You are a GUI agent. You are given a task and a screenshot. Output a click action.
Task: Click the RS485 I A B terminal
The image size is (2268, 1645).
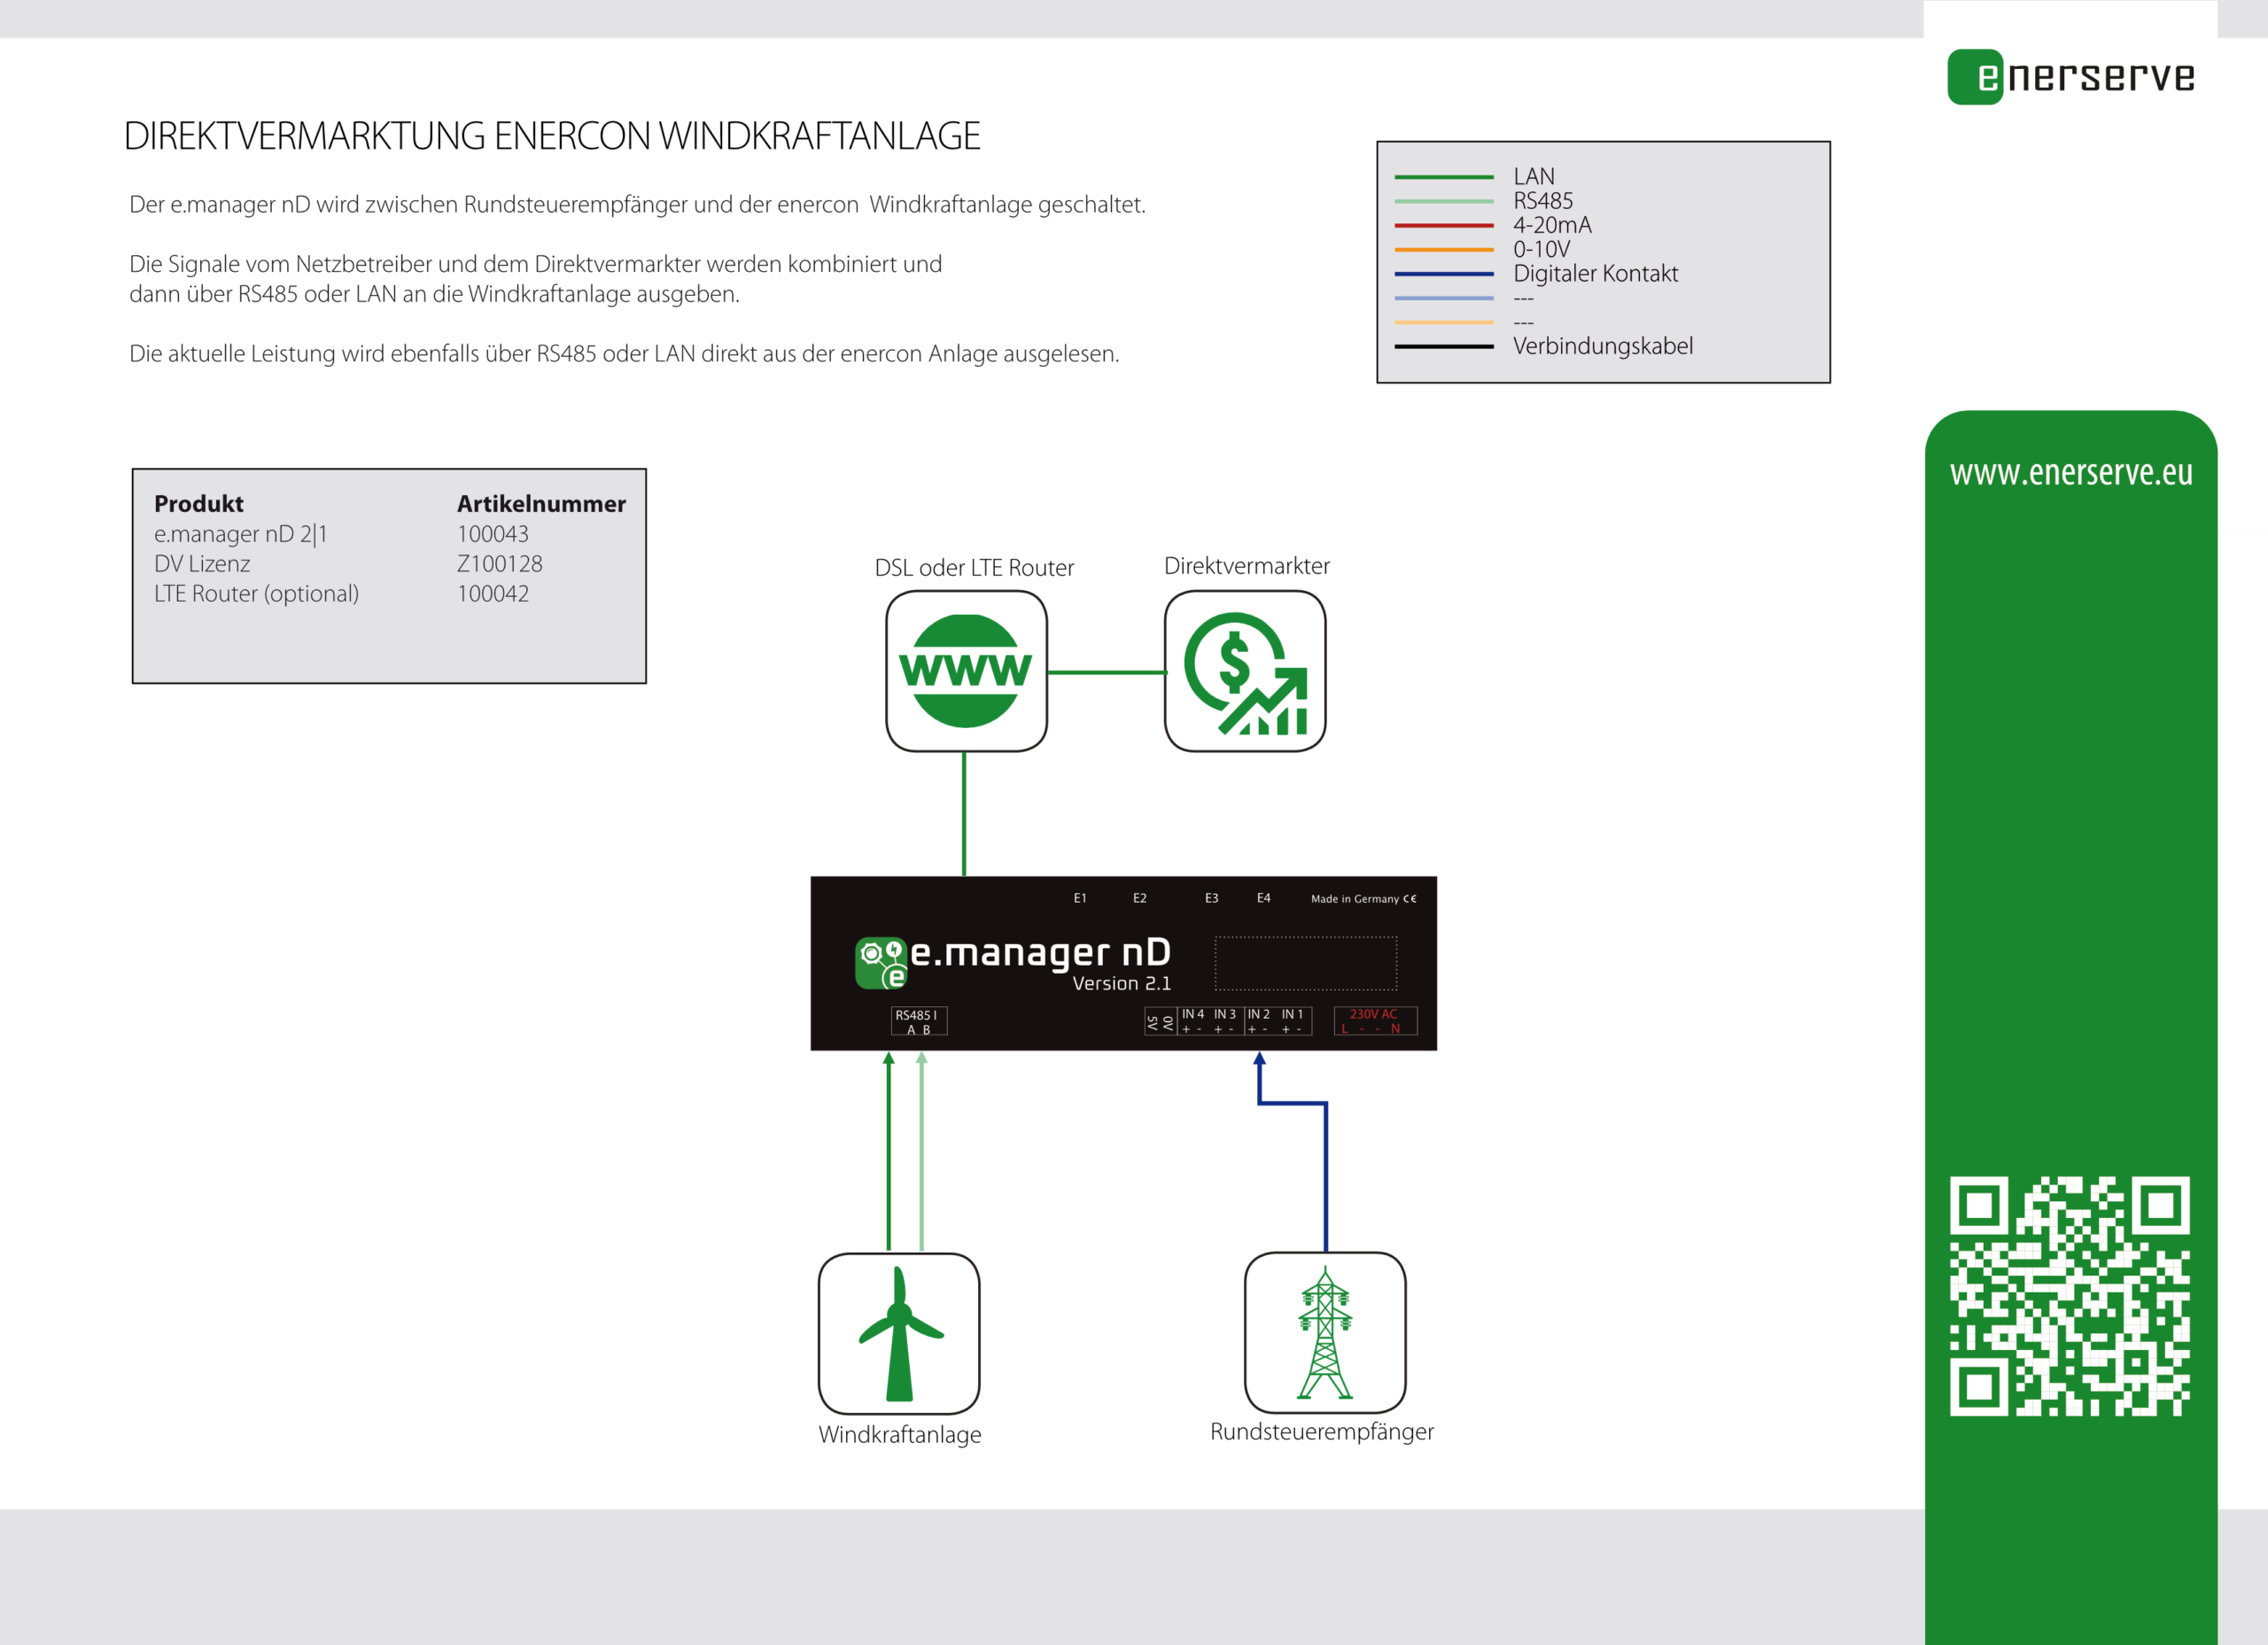pos(918,1021)
